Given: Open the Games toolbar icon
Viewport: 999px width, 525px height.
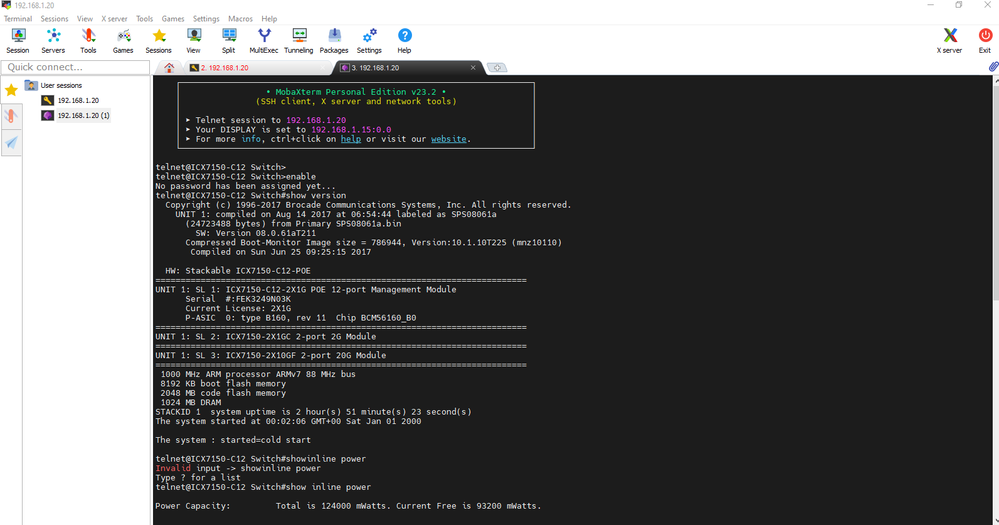Looking at the screenshot, I should [123, 40].
